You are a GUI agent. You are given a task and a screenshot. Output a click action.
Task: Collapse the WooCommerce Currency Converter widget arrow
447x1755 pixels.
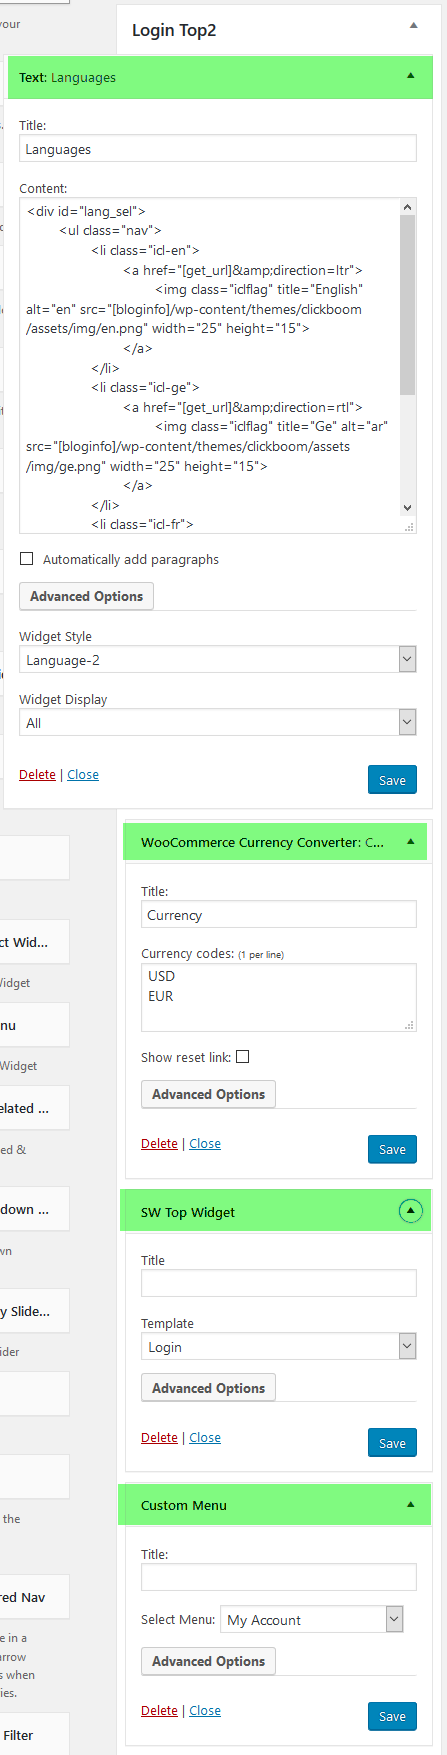coord(410,842)
